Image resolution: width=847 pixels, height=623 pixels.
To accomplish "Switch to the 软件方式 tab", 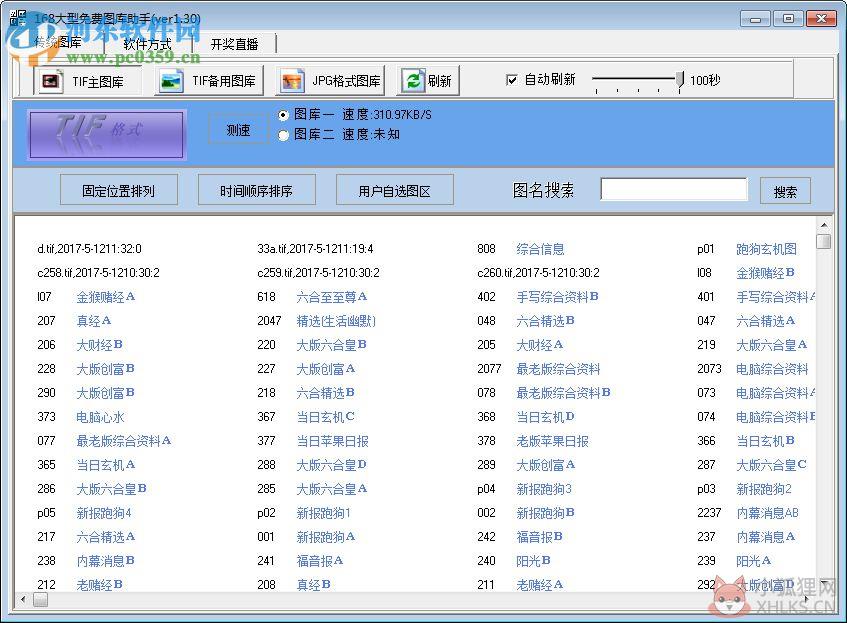I will tap(147, 44).
